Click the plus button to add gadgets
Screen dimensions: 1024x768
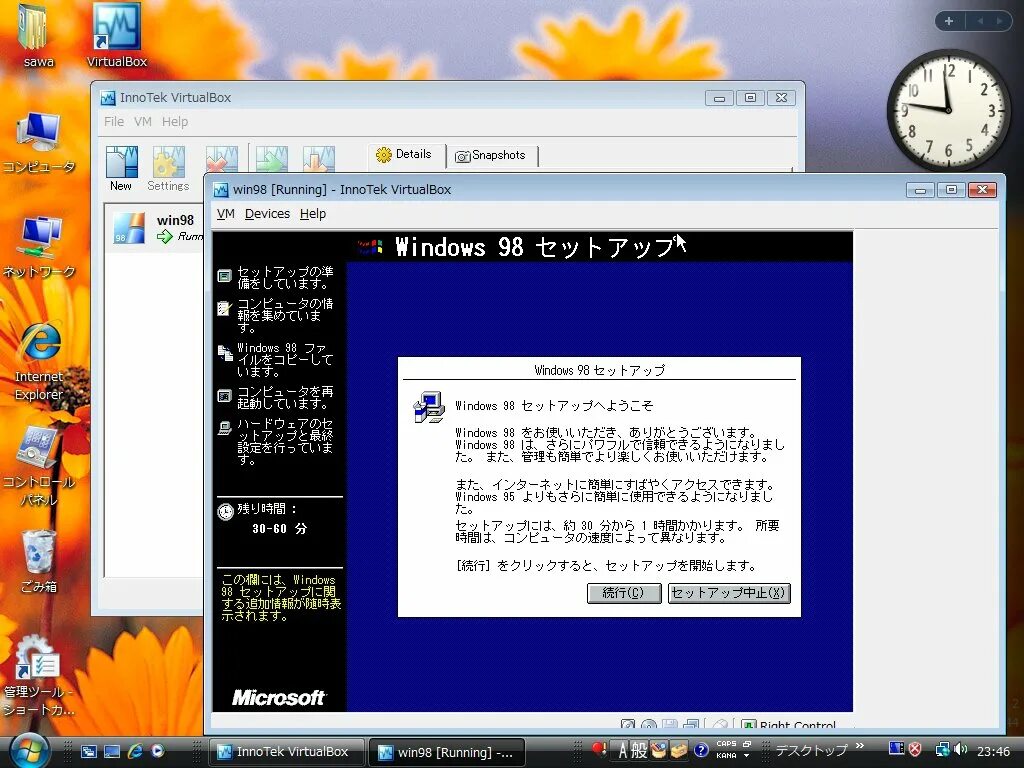click(949, 21)
